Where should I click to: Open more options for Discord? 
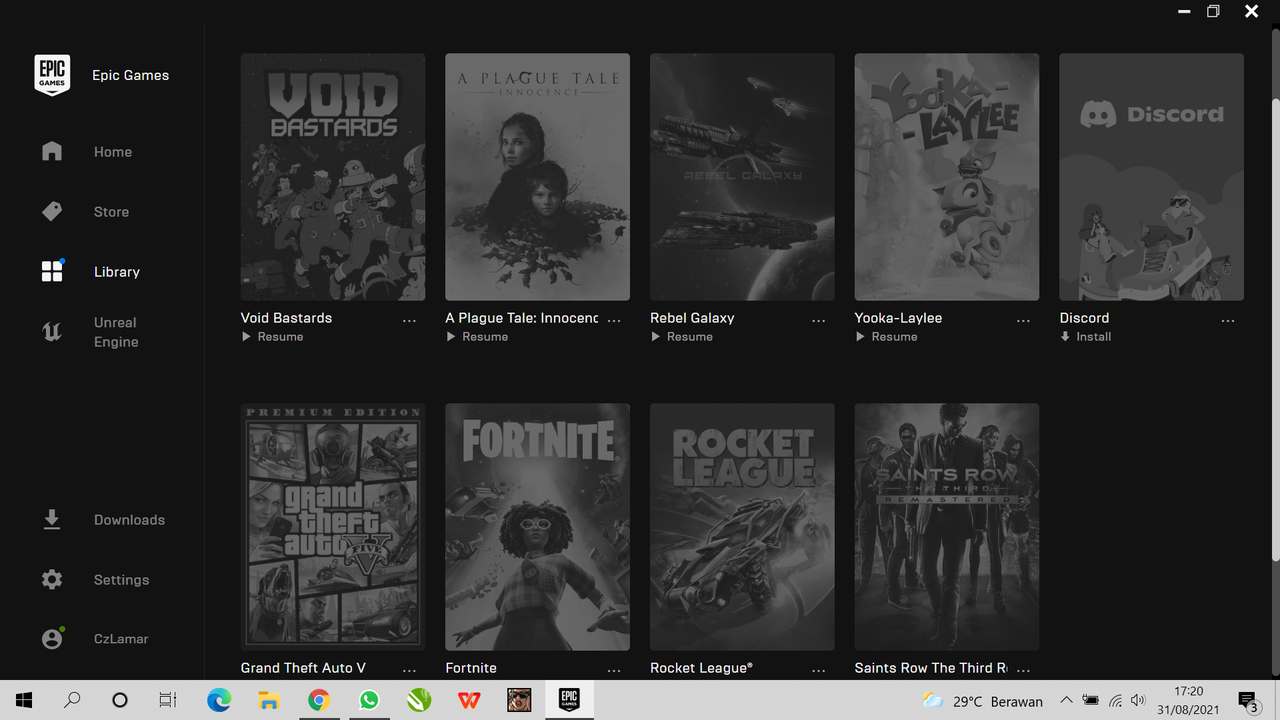tap(1228, 320)
